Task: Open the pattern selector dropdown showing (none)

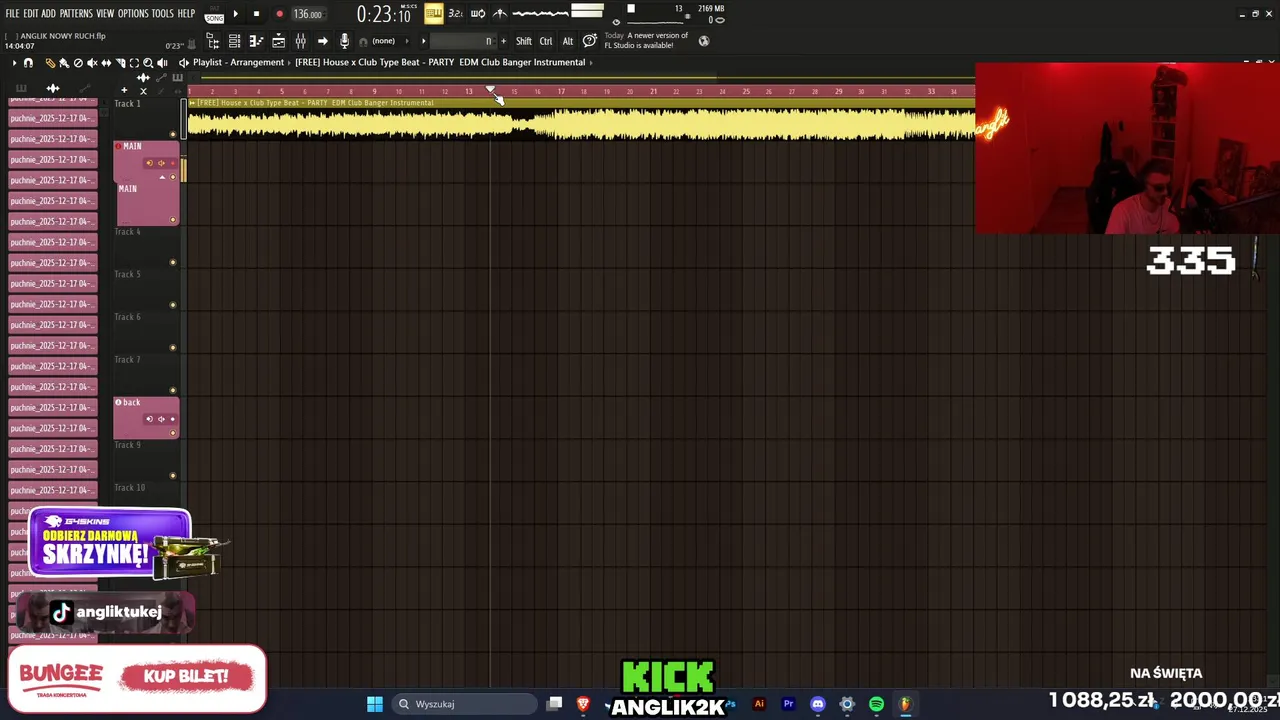Action: 384,41
